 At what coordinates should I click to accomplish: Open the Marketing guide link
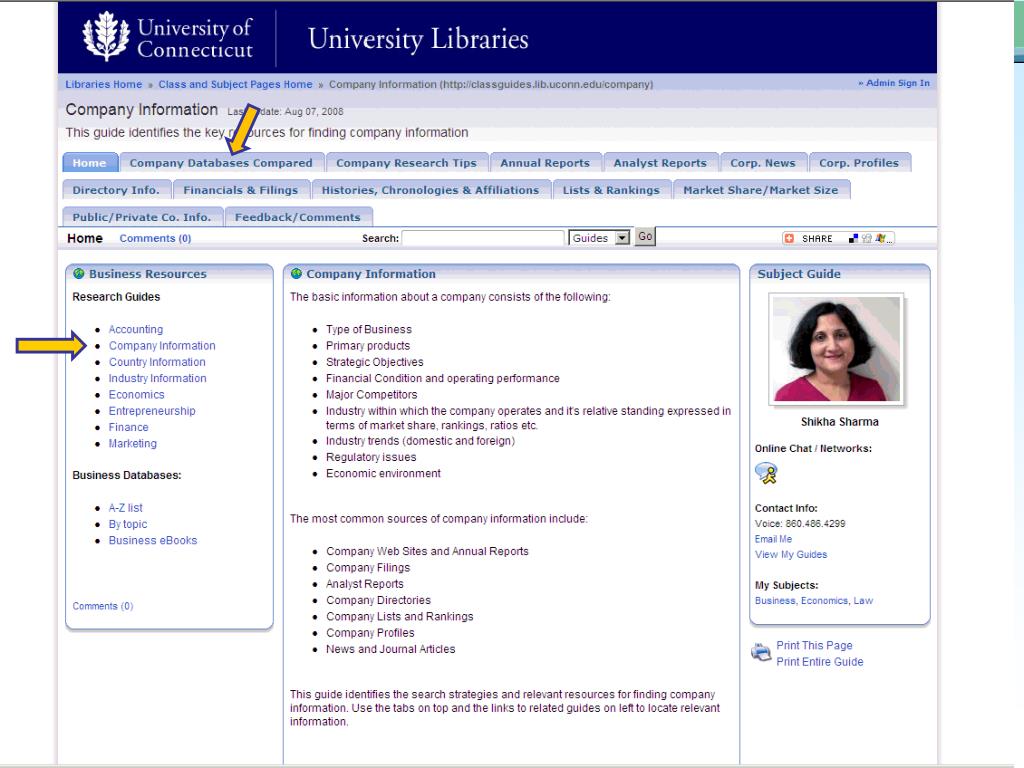coord(133,443)
